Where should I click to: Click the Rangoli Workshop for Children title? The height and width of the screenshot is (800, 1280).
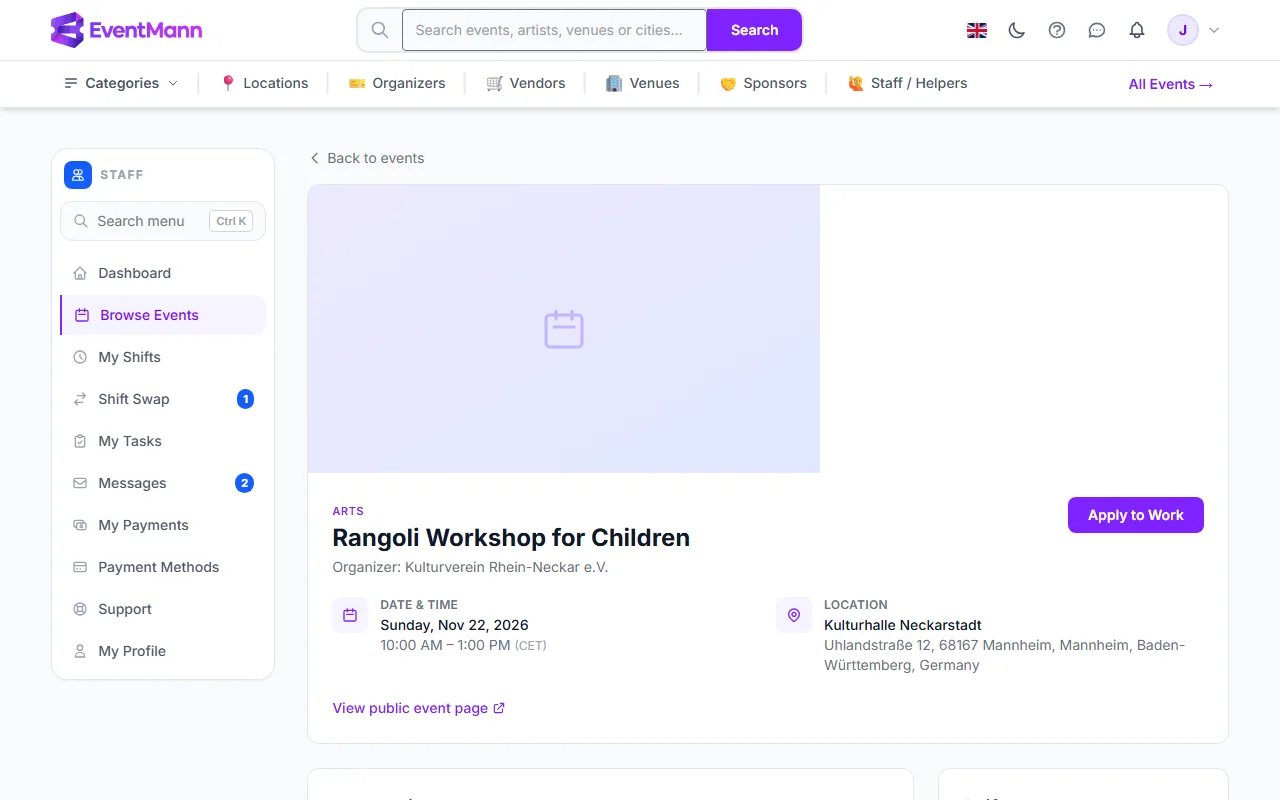tap(511, 537)
